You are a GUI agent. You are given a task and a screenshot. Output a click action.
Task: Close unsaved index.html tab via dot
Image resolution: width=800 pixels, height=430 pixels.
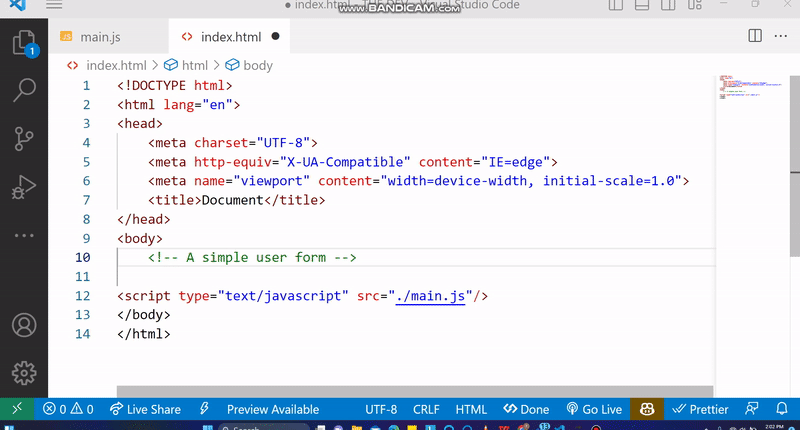276,36
